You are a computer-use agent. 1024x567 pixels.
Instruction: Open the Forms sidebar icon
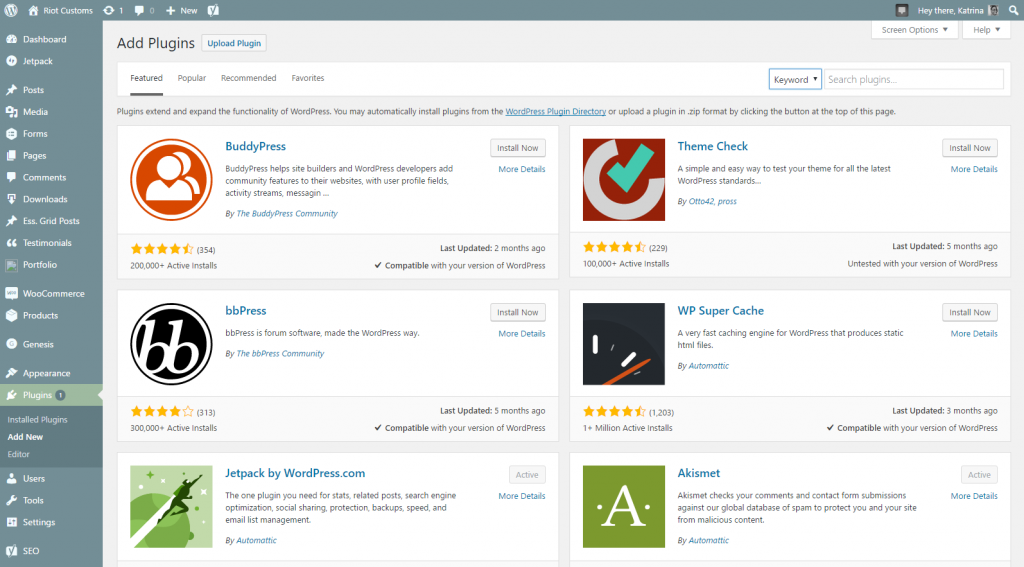(x=12, y=133)
